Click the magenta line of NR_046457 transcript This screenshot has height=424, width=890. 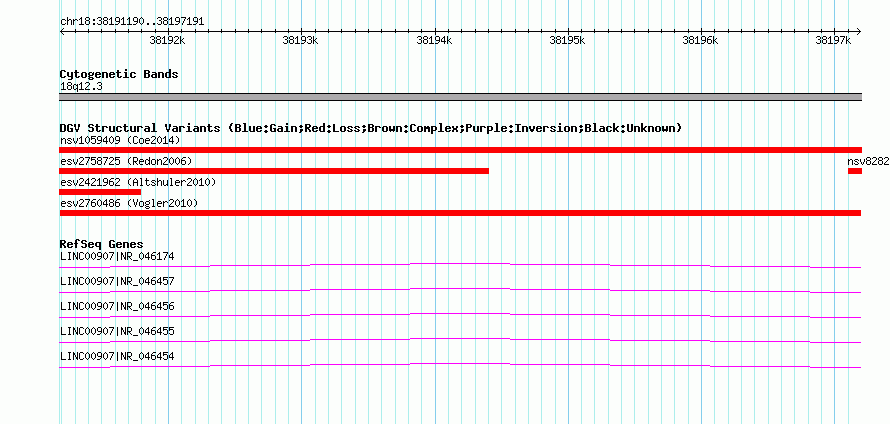(460, 290)
